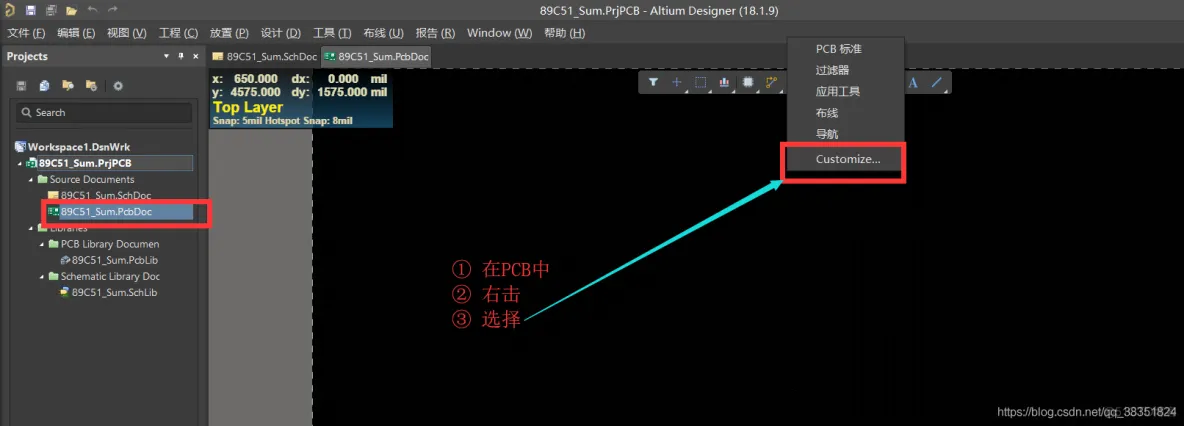Open the 报告 (R) menu
The image size is (1184, 426).
[436, 33]
